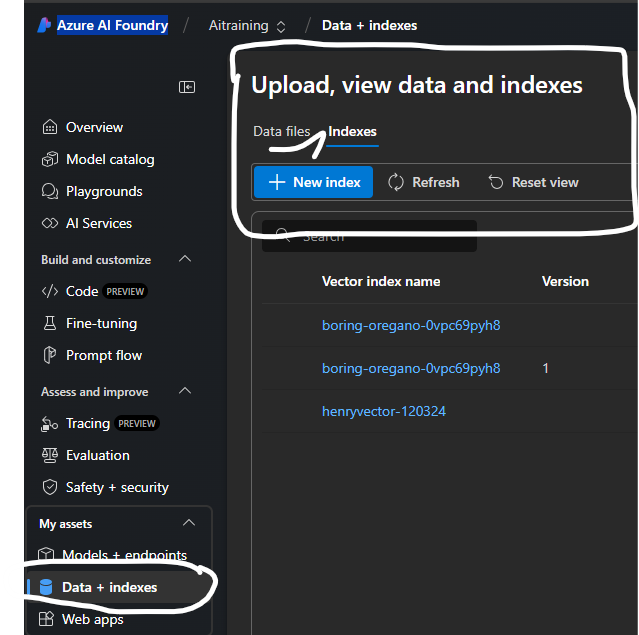Click the Tracing icon
The height and width of the screenshot is (635, 639).
50,423
